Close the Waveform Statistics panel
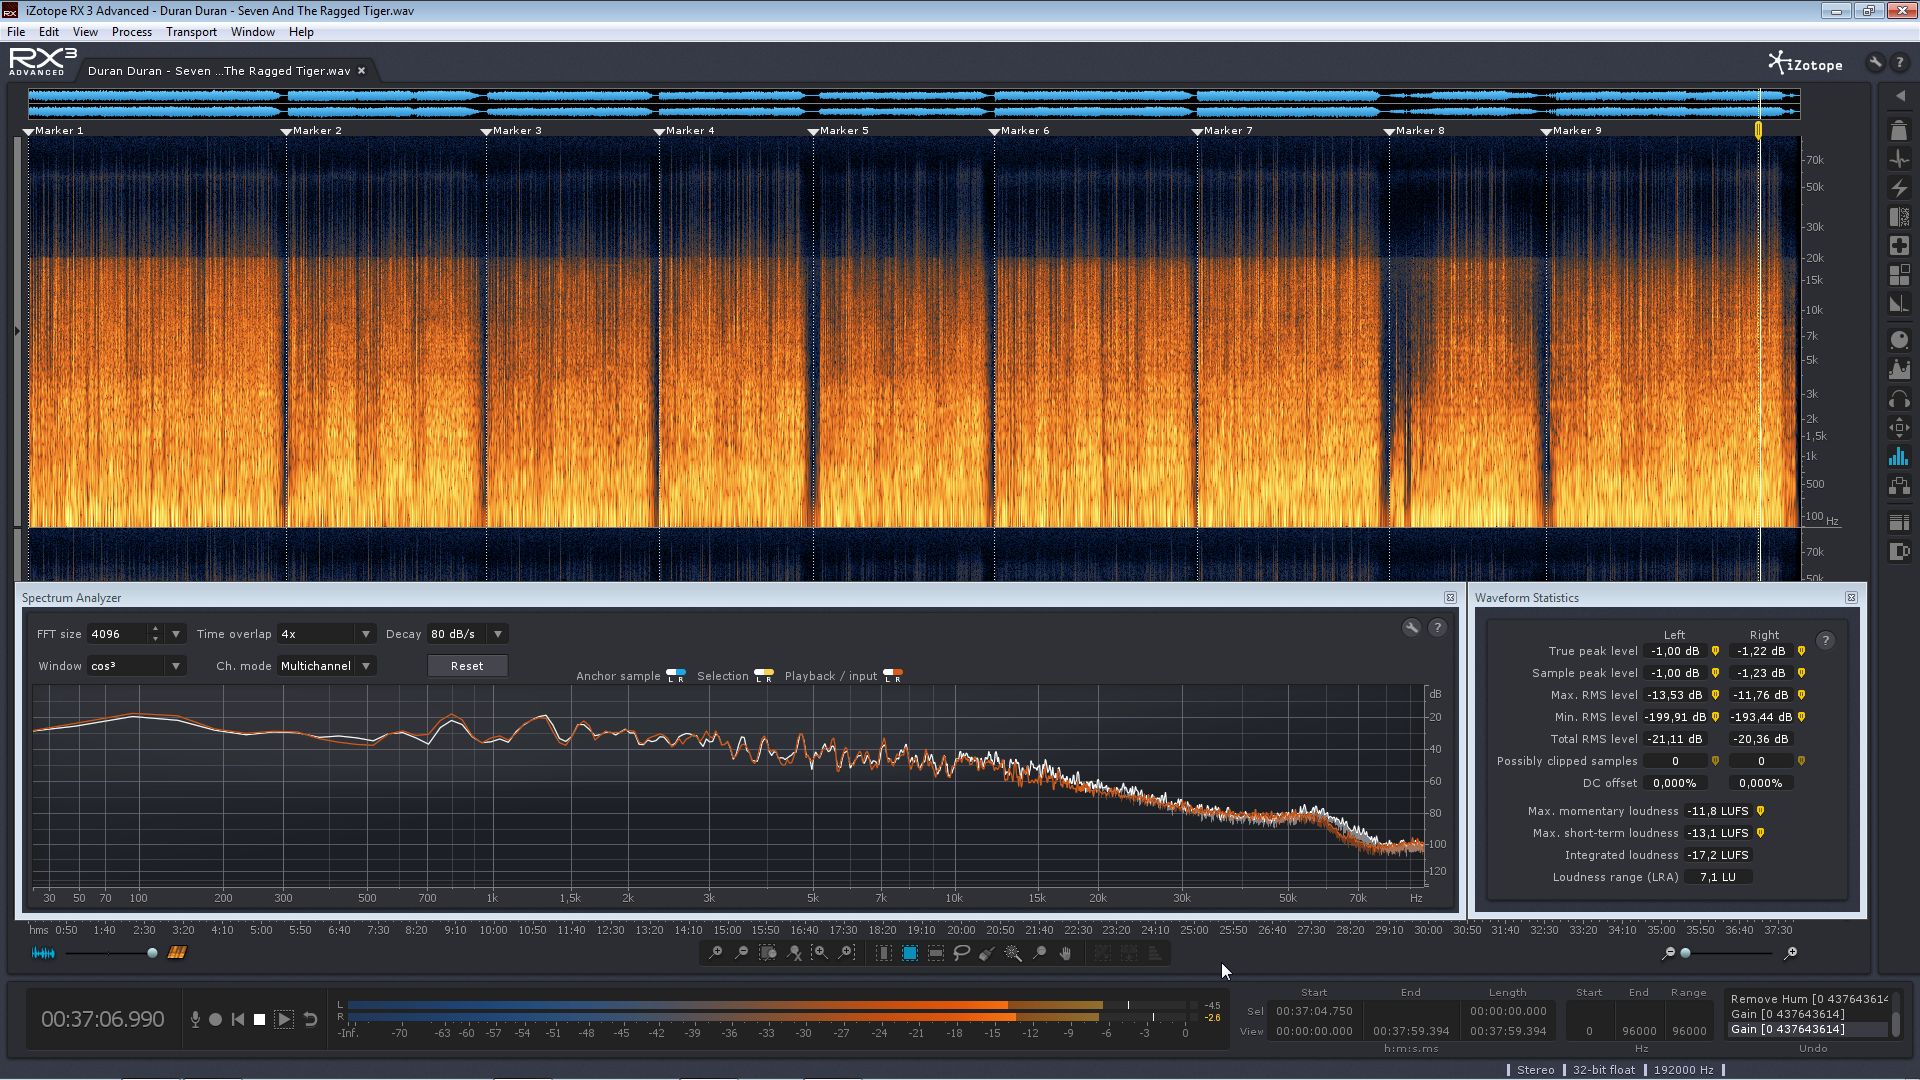This screenshot has width=1920, height=1080. [1851, 598]
